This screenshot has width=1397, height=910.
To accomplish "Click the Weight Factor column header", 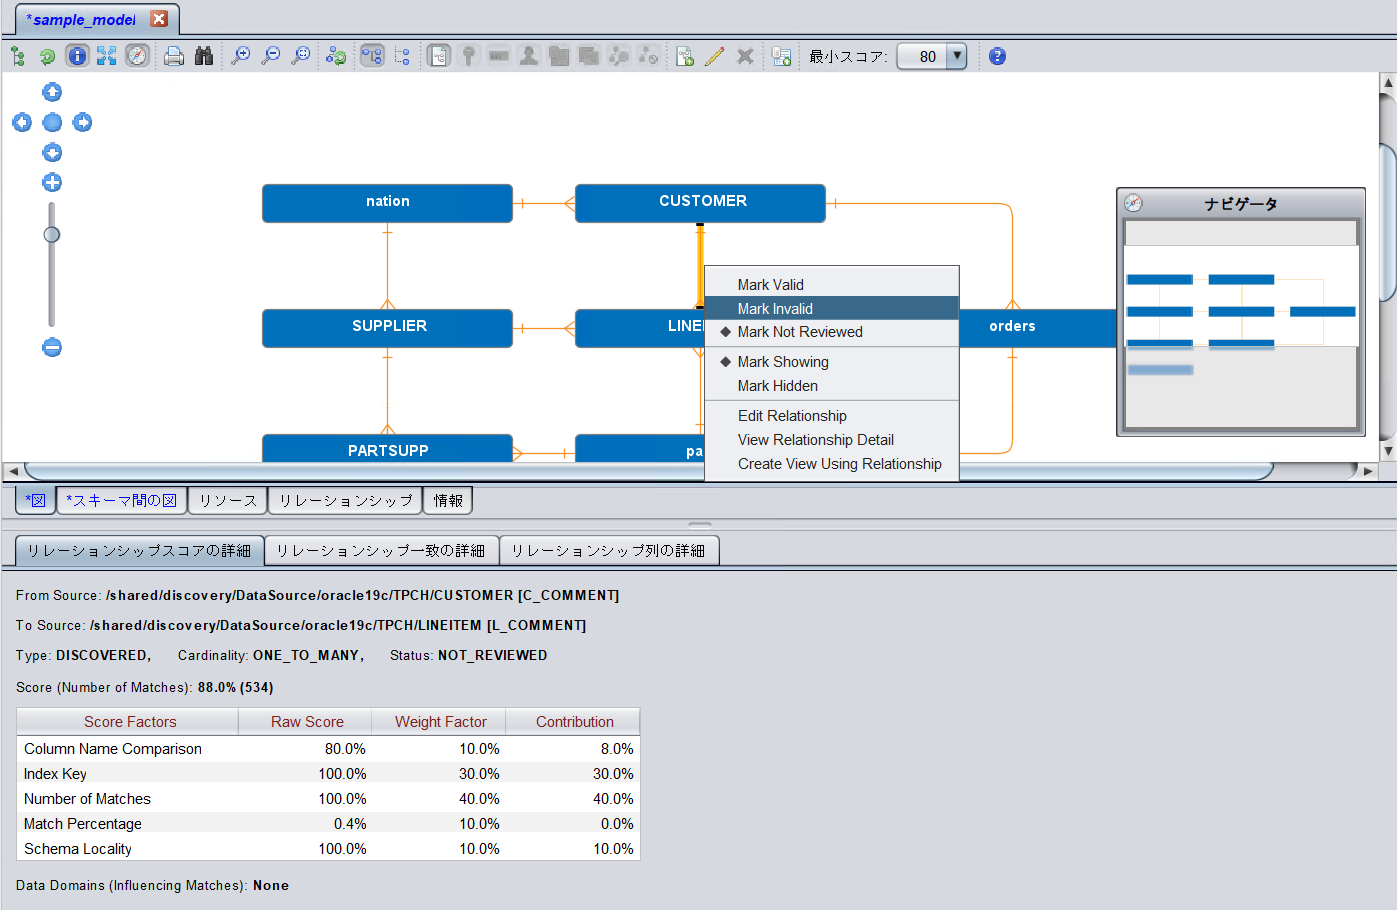I will point(440,722).
